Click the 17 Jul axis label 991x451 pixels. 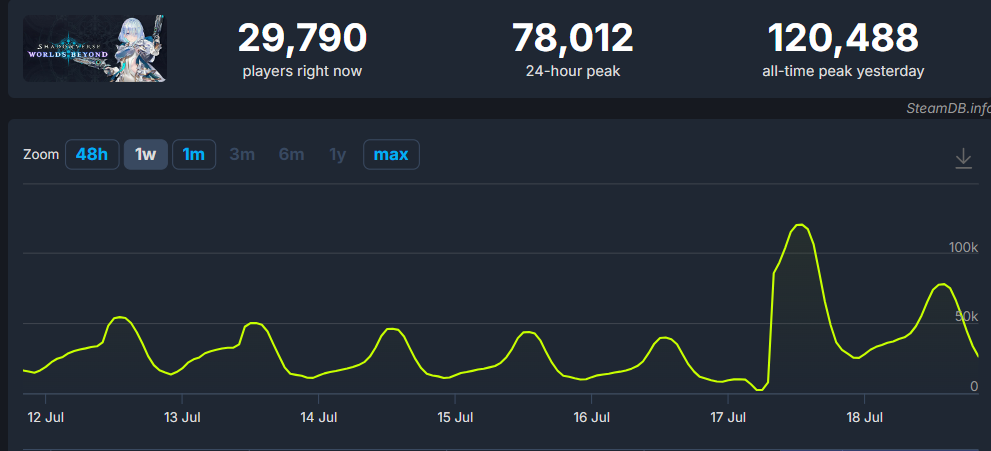[x=728, y=418]
